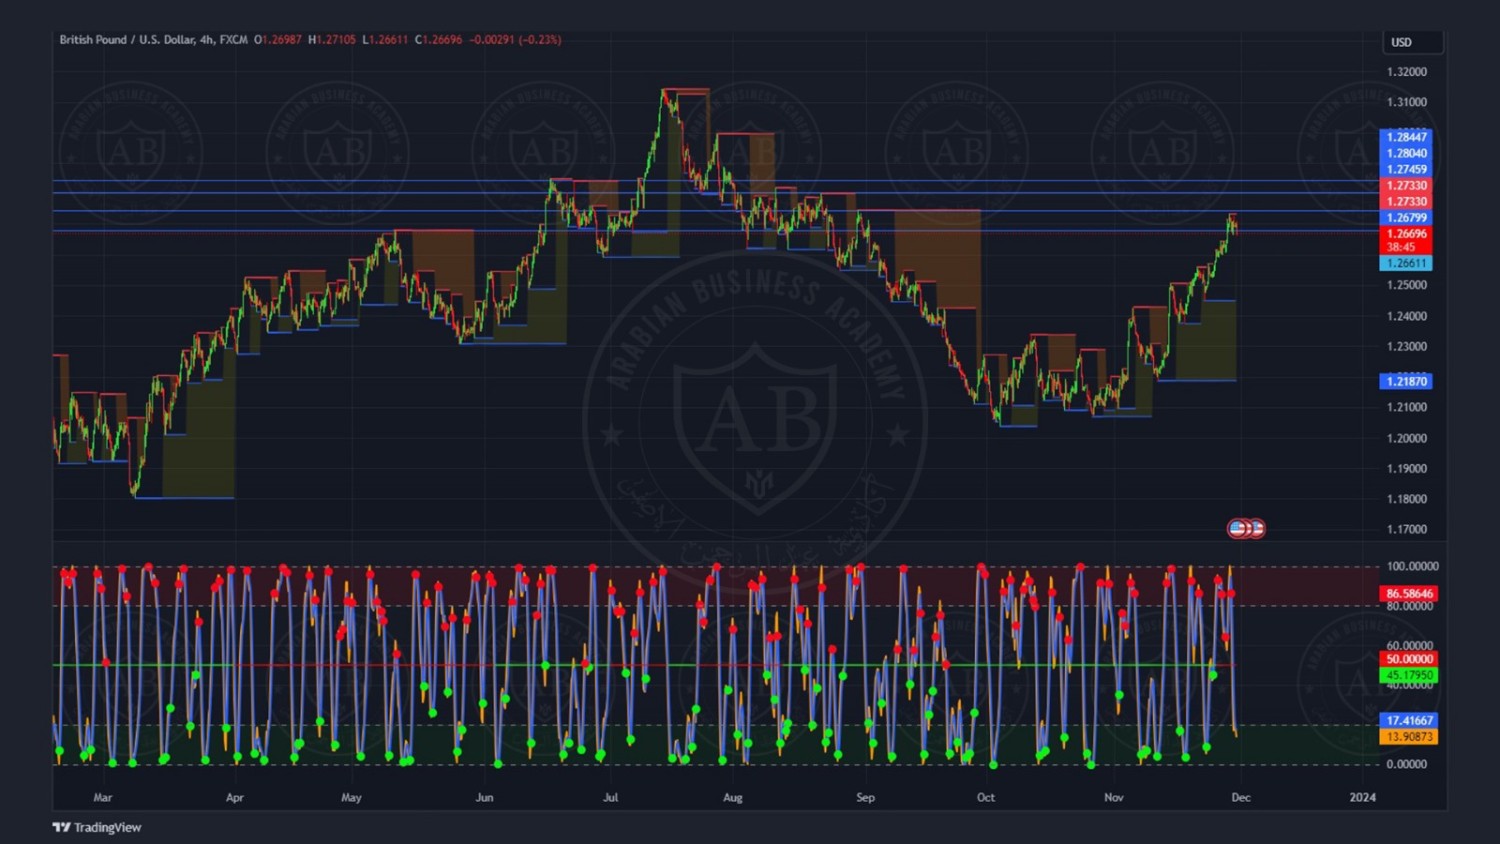This screenshot has width=1500, height=844.
Task: Click the high value H1.27105
Action: click(332, 40)
